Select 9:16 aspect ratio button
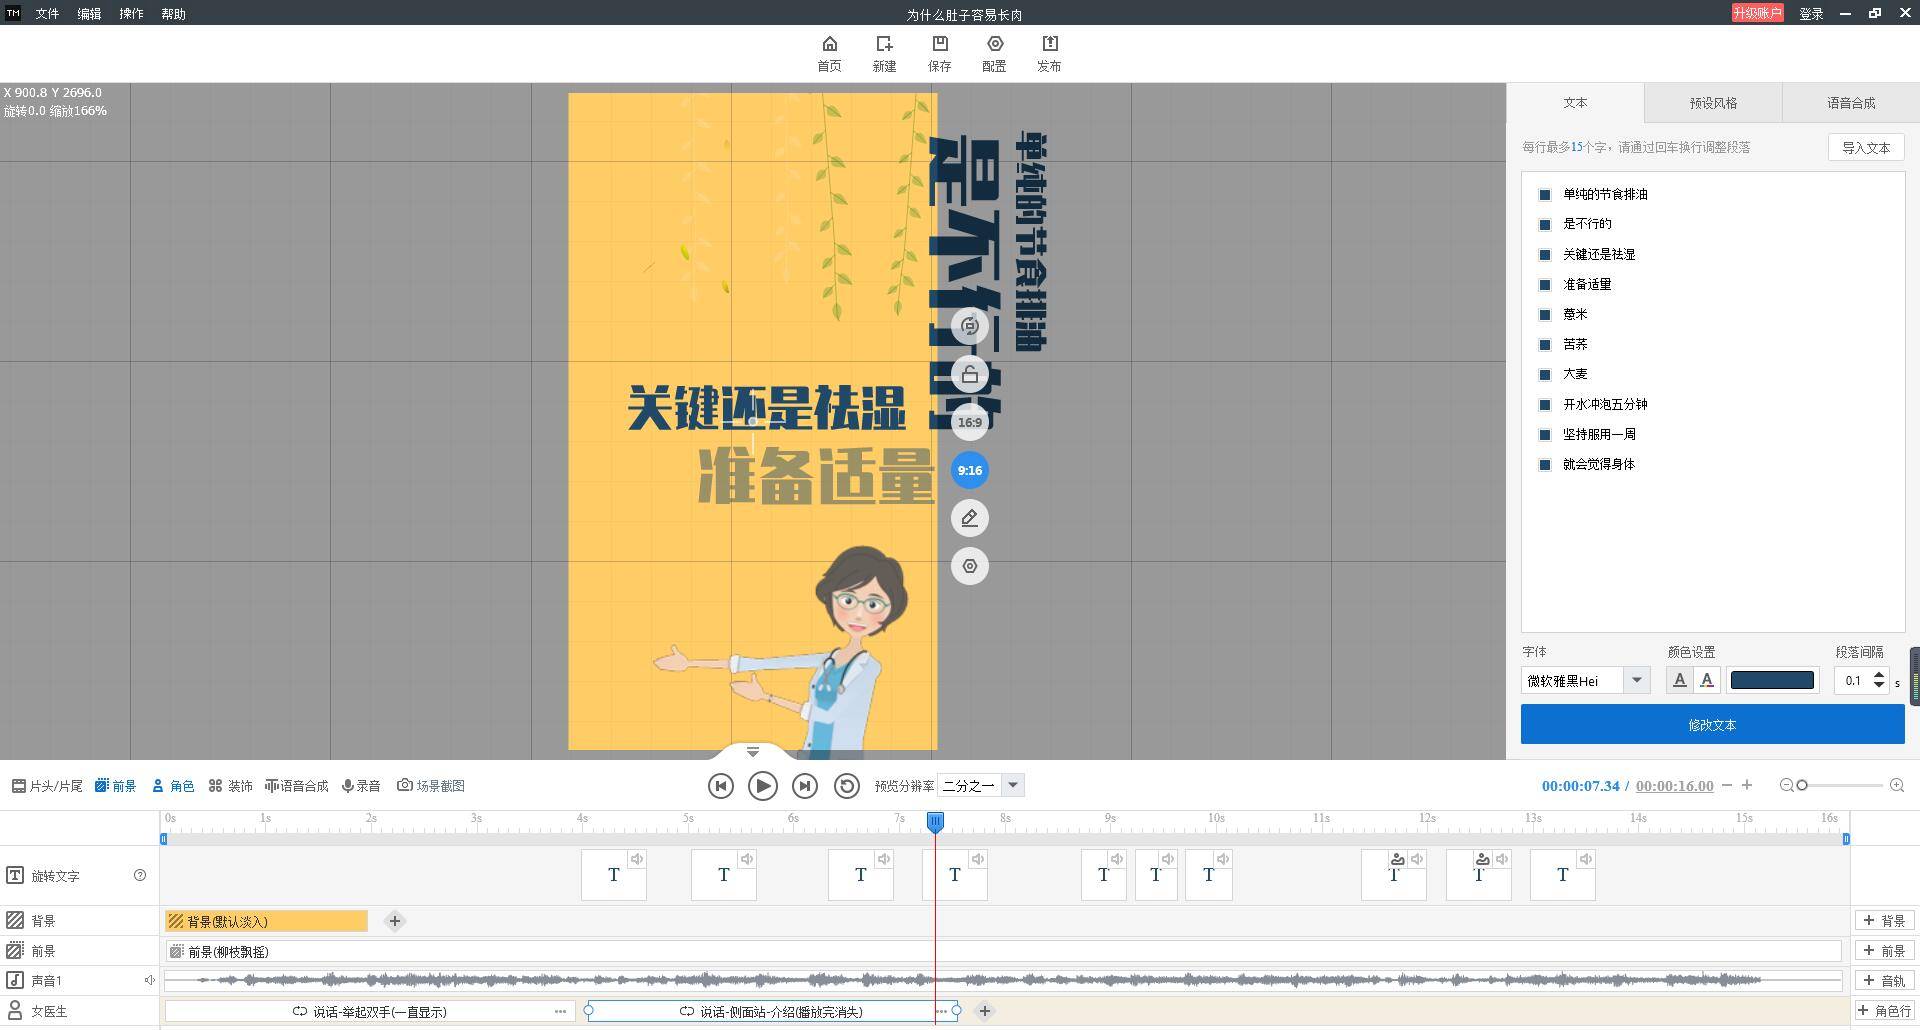The width and height of the screenshot is (1920, 1030). pos(969,470)
